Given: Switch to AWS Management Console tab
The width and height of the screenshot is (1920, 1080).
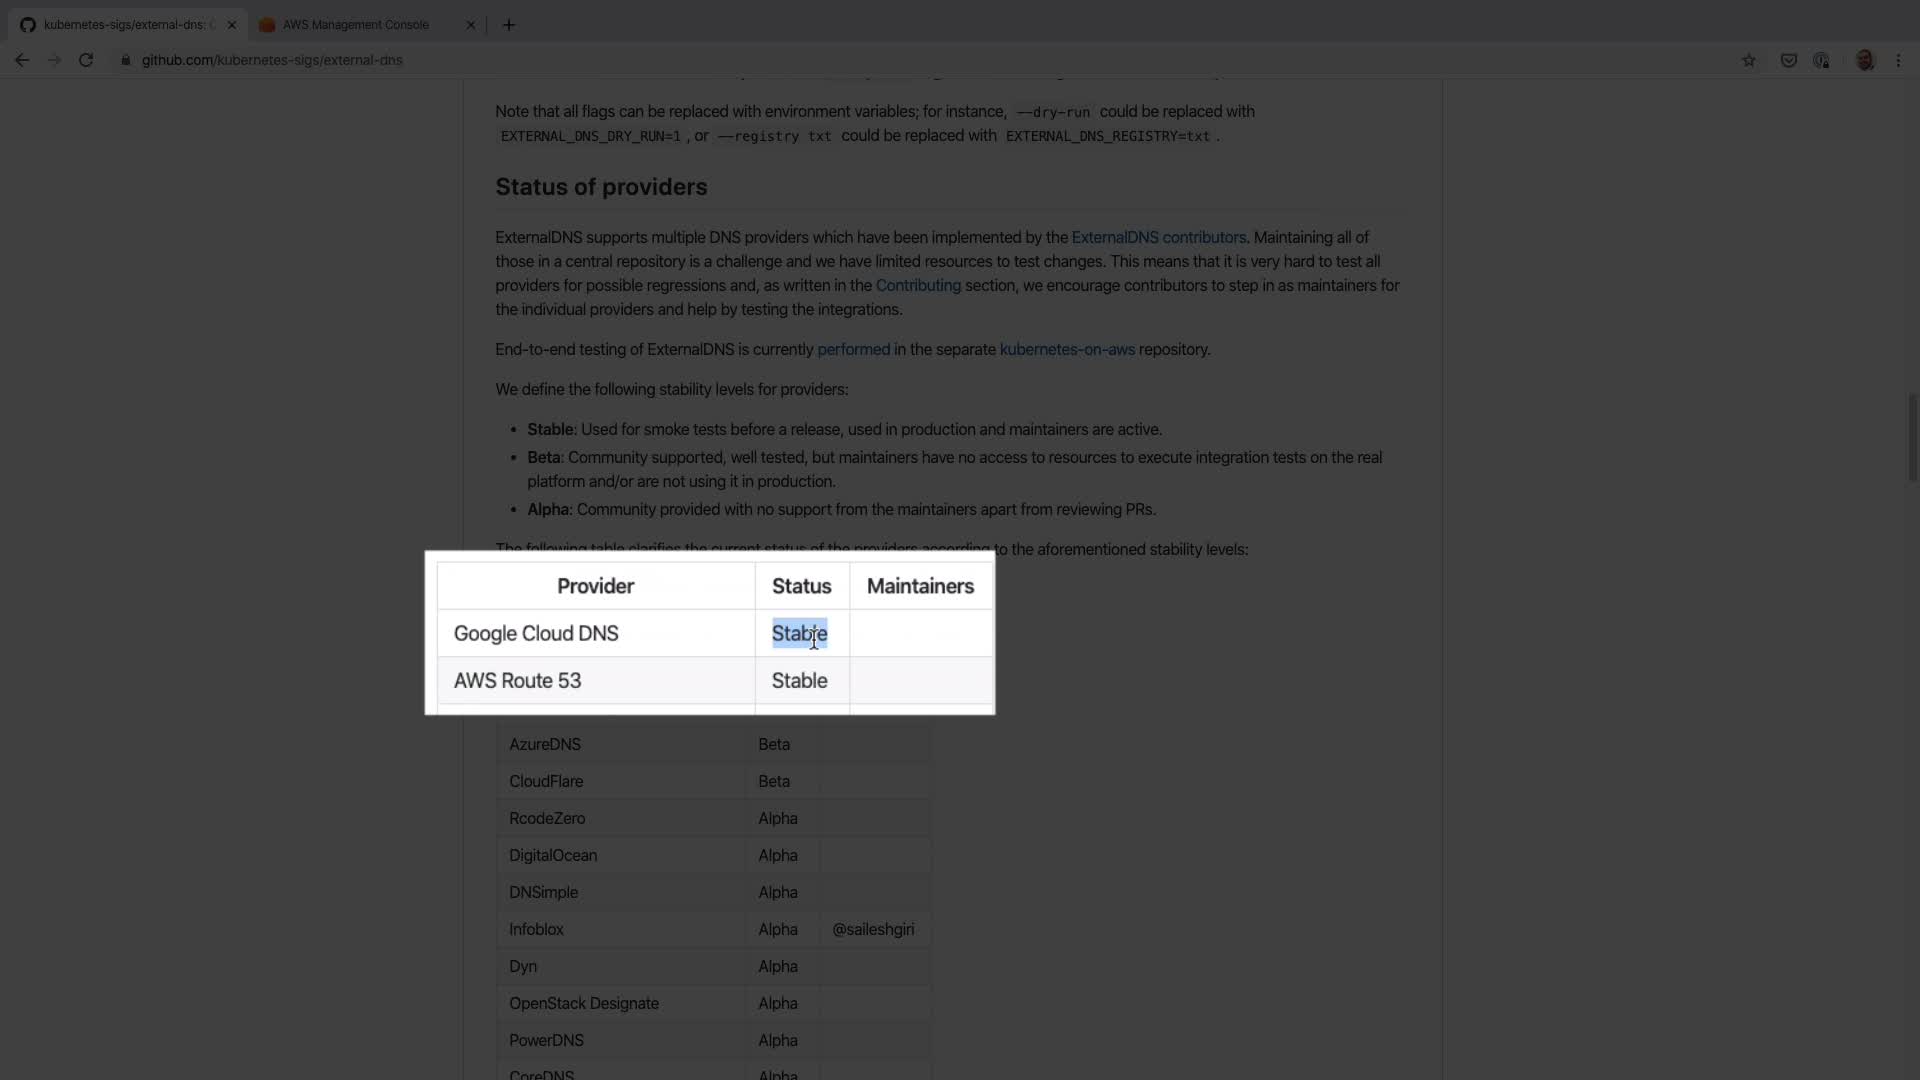Looking at the screenshot, I should point(355,25).
